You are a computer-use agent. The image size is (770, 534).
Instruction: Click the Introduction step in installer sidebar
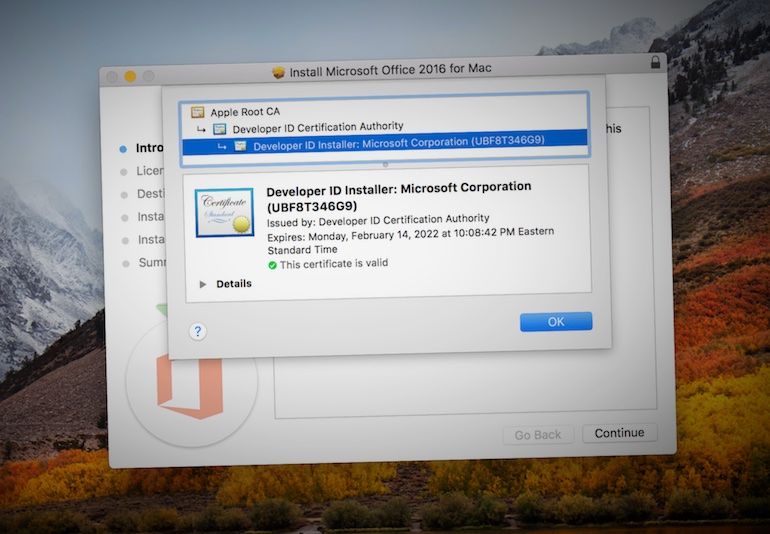tap(142, 148)
